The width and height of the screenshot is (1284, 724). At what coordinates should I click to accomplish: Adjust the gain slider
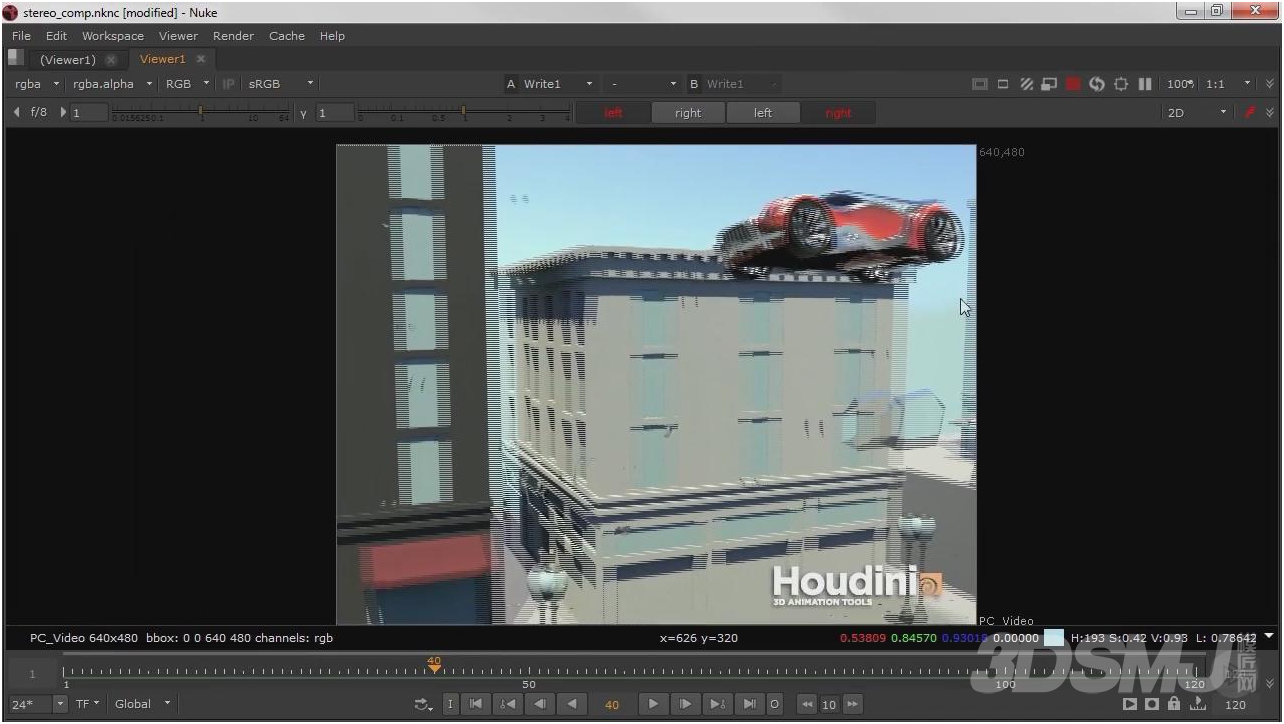click(x=201, y=112)
